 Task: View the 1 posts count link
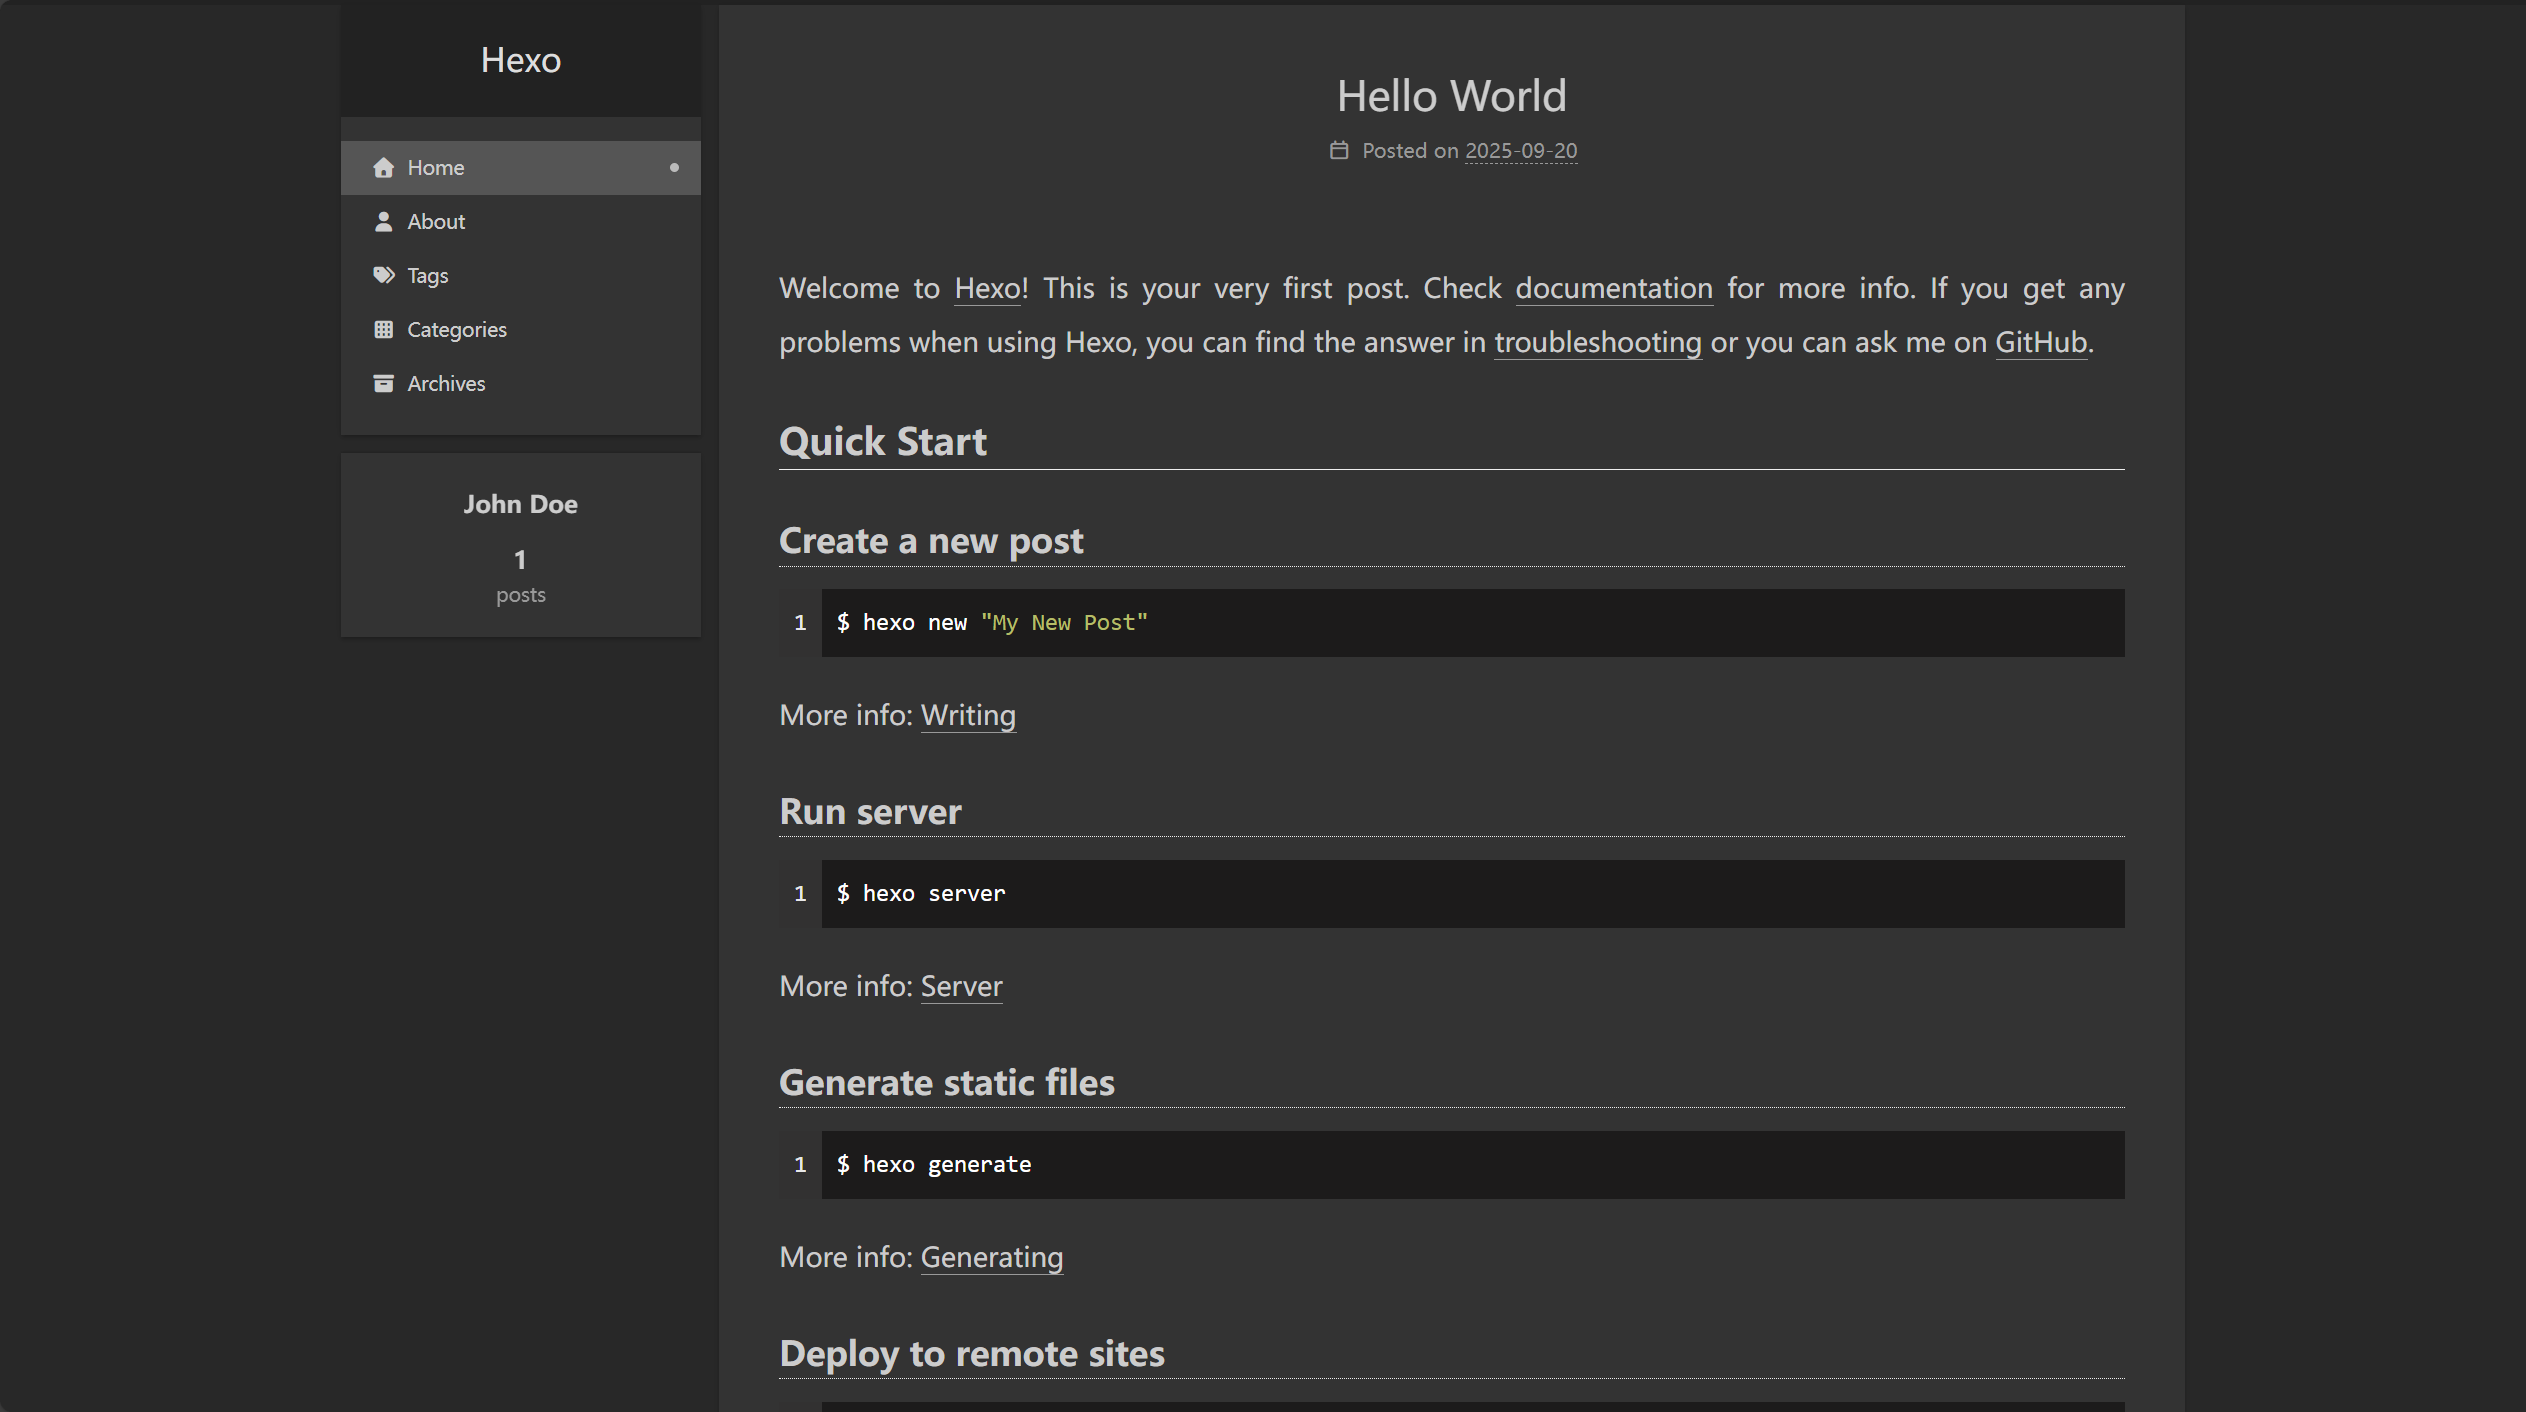520,575
